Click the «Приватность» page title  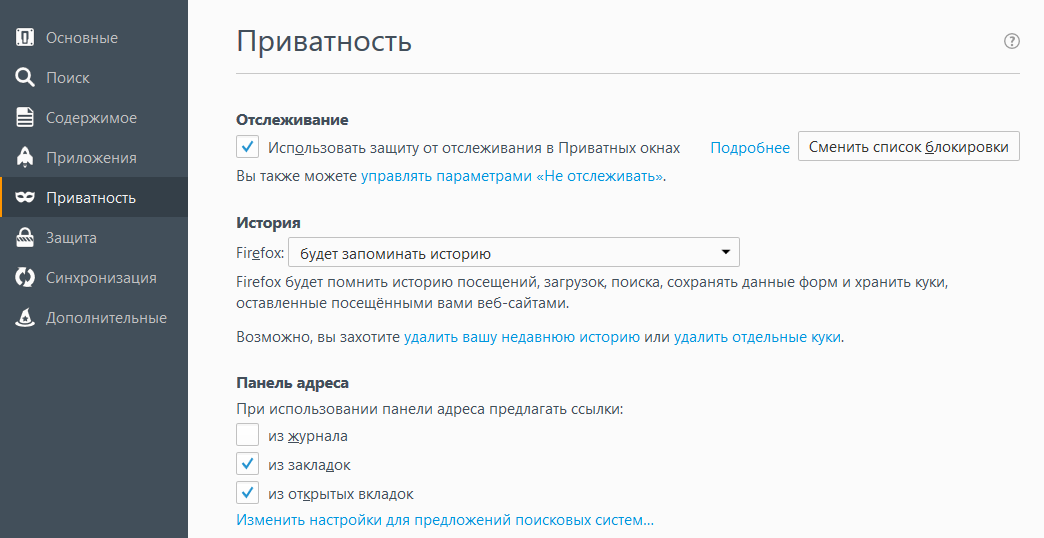pyautogui.click(x=324, y=41)
